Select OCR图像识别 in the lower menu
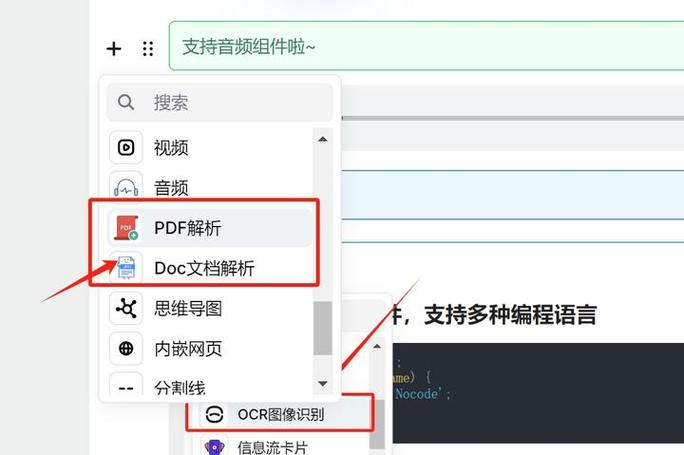This screenshot has height=455, width=684. point(280,414)
